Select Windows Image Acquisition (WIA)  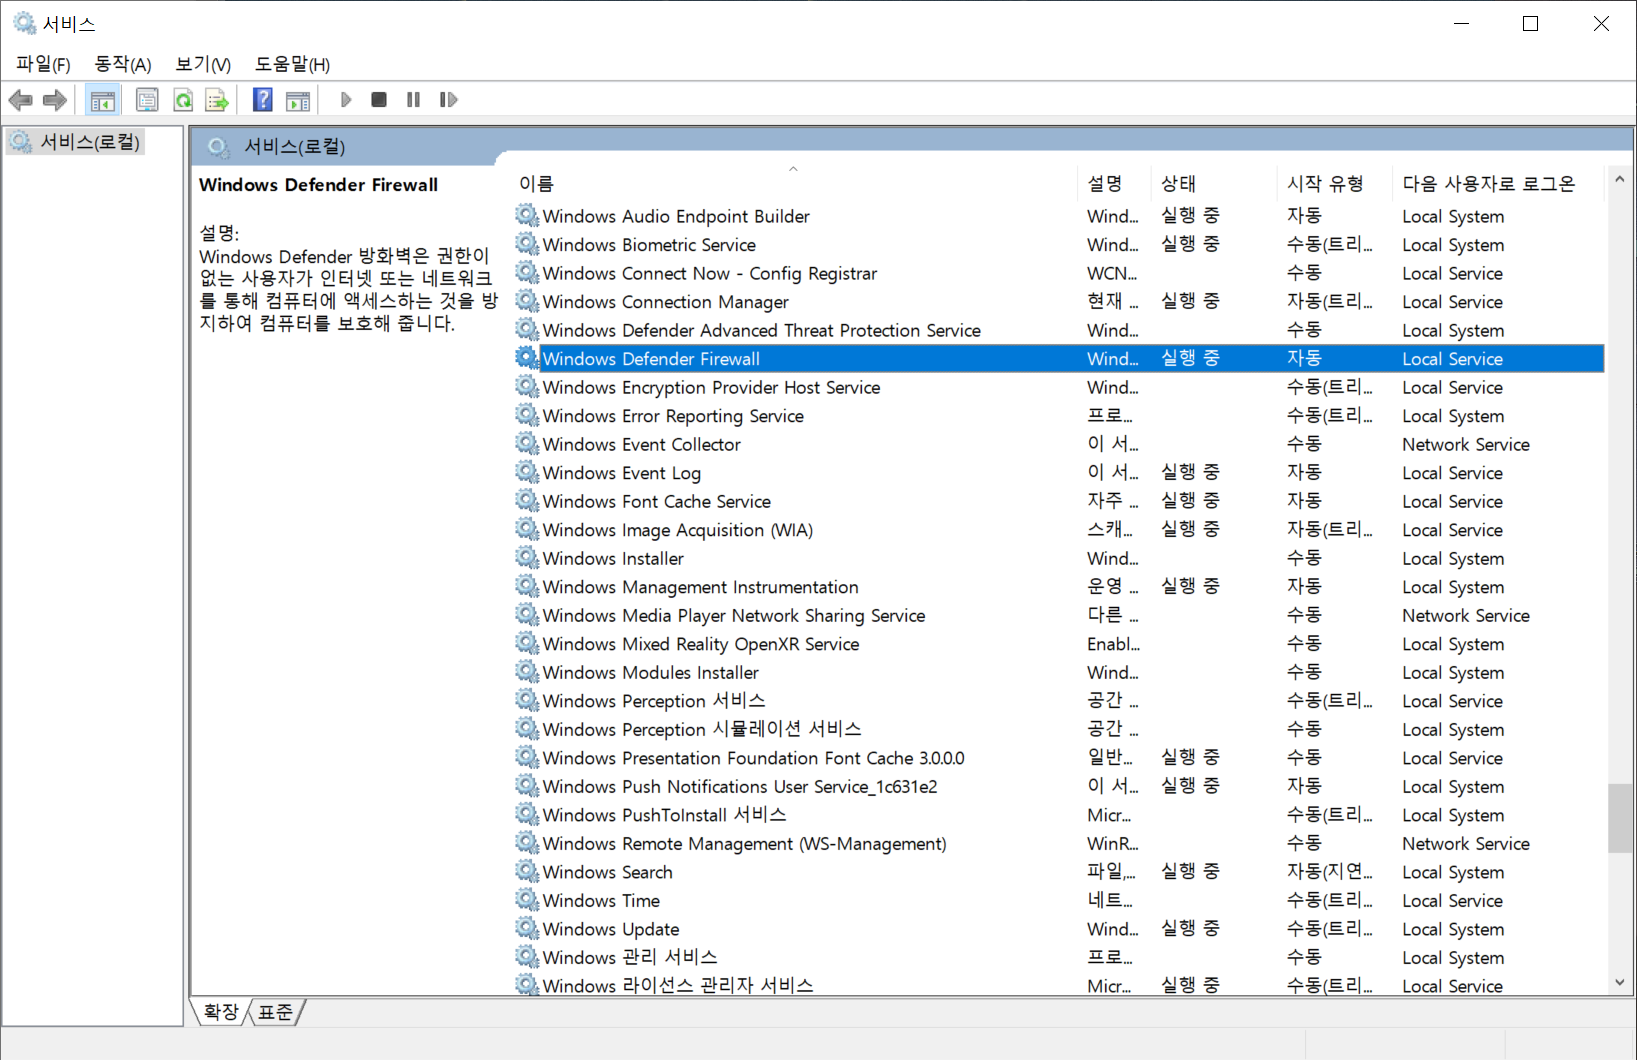pos(1059,530)
